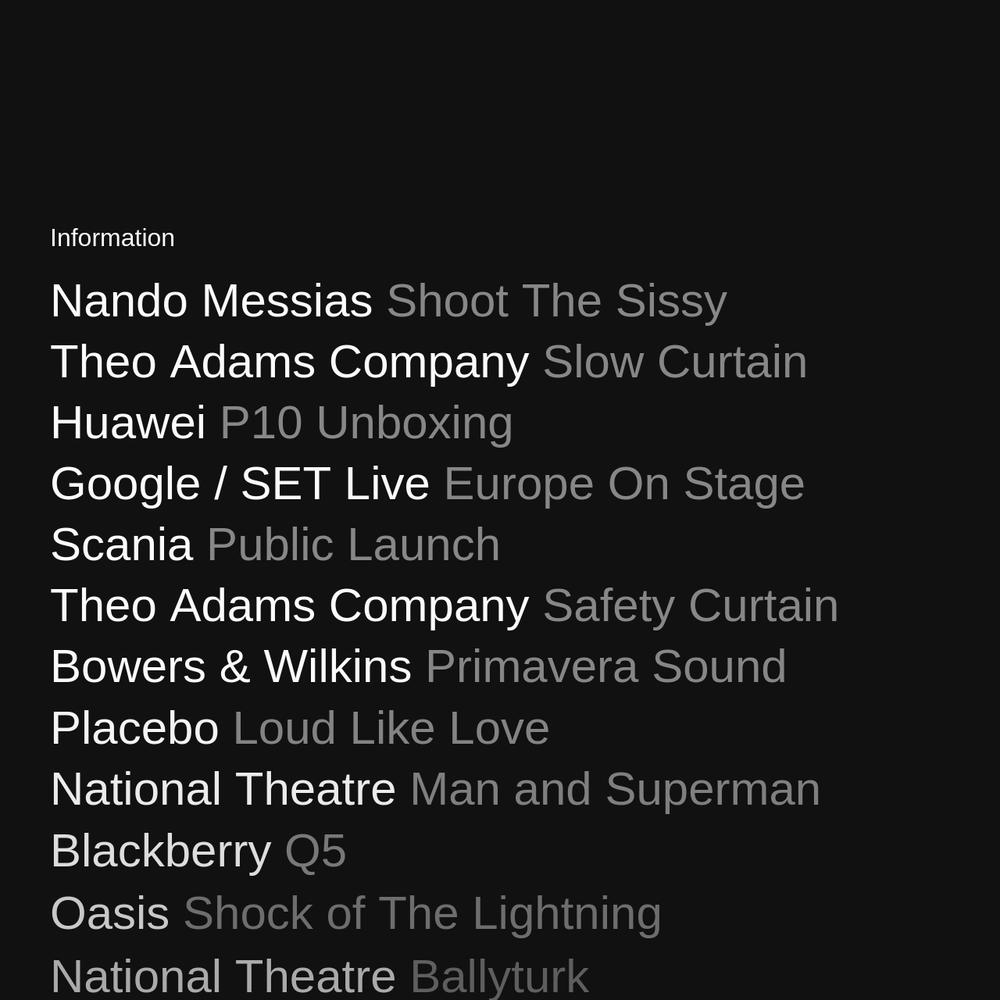Image resolution: width=1000 pixels, height=1000 pixels.
Task: Open Huawei P10 Unboxing project
Action: click(x=282, y=423)
